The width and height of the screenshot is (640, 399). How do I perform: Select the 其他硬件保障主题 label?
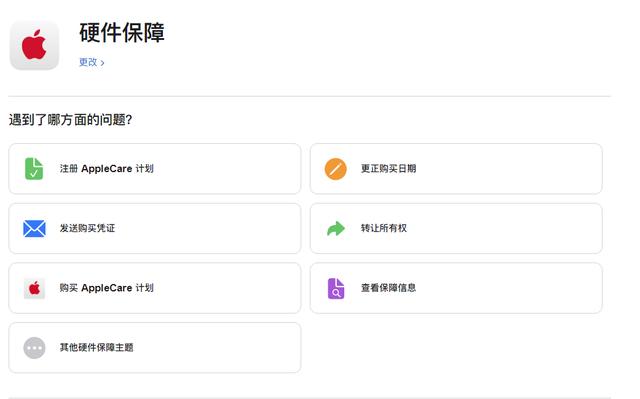pyautogui.click(x=96, y=347)
